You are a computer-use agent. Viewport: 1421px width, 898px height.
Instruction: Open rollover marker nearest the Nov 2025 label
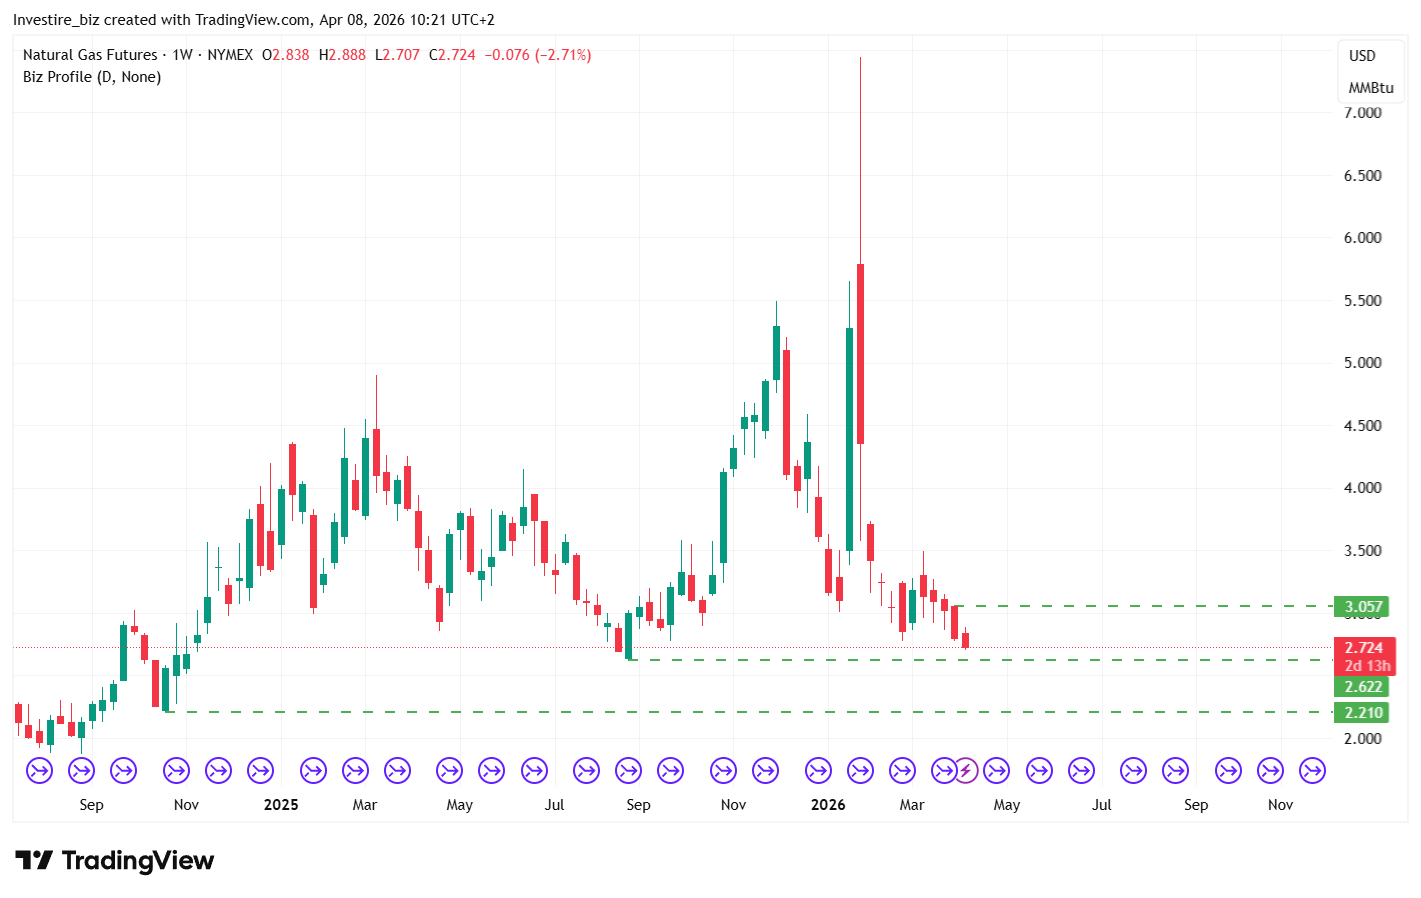[723, 770]
